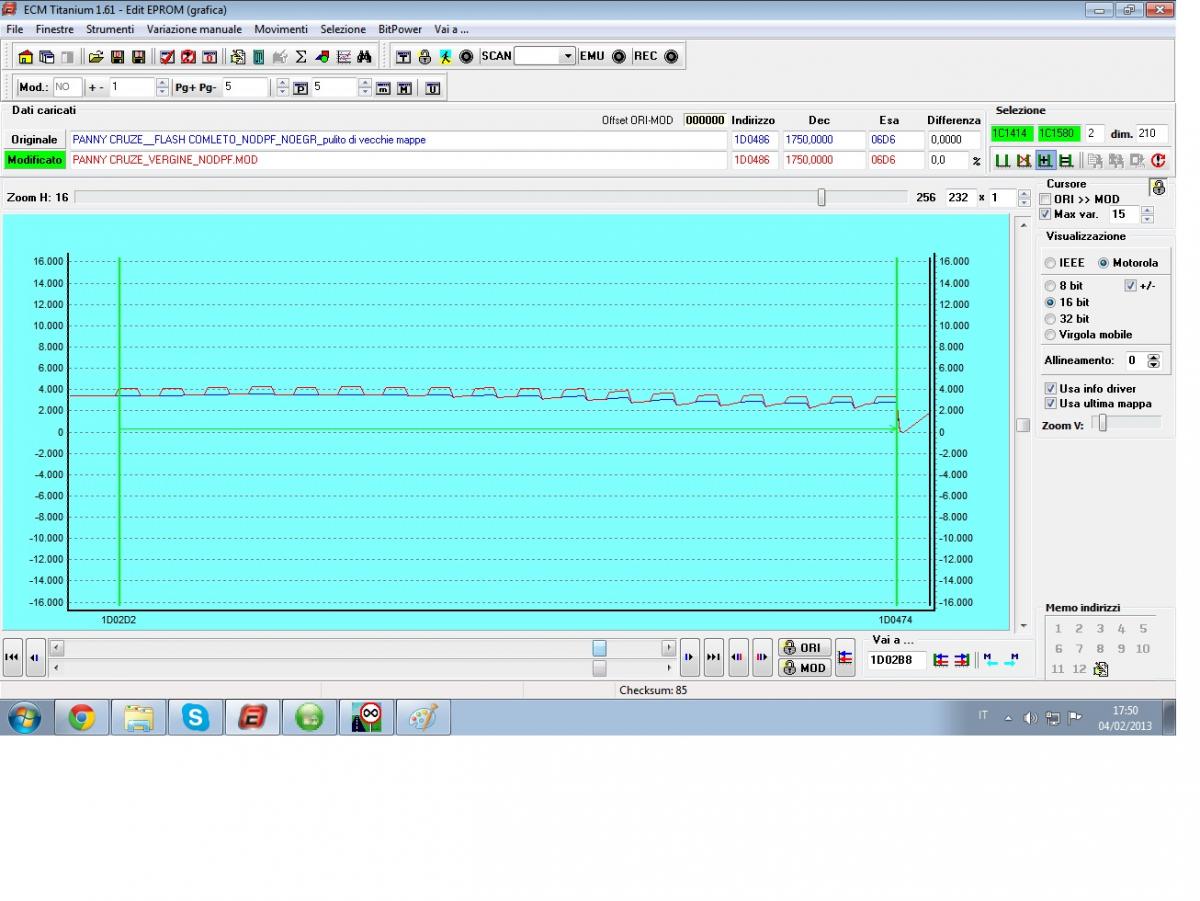Image resolution: width=1200 pixels, height=901 pixels.
Task: Click the red checkmark icon in the toolbar
Action: point(167,57)
